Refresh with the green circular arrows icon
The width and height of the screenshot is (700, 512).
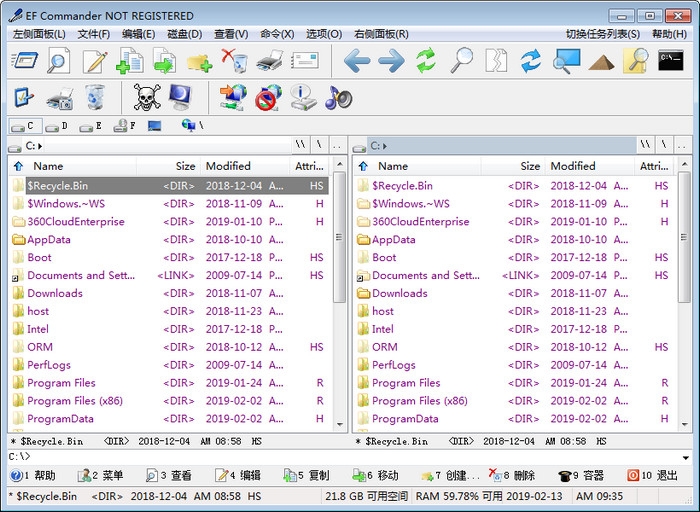pos(426,60)
